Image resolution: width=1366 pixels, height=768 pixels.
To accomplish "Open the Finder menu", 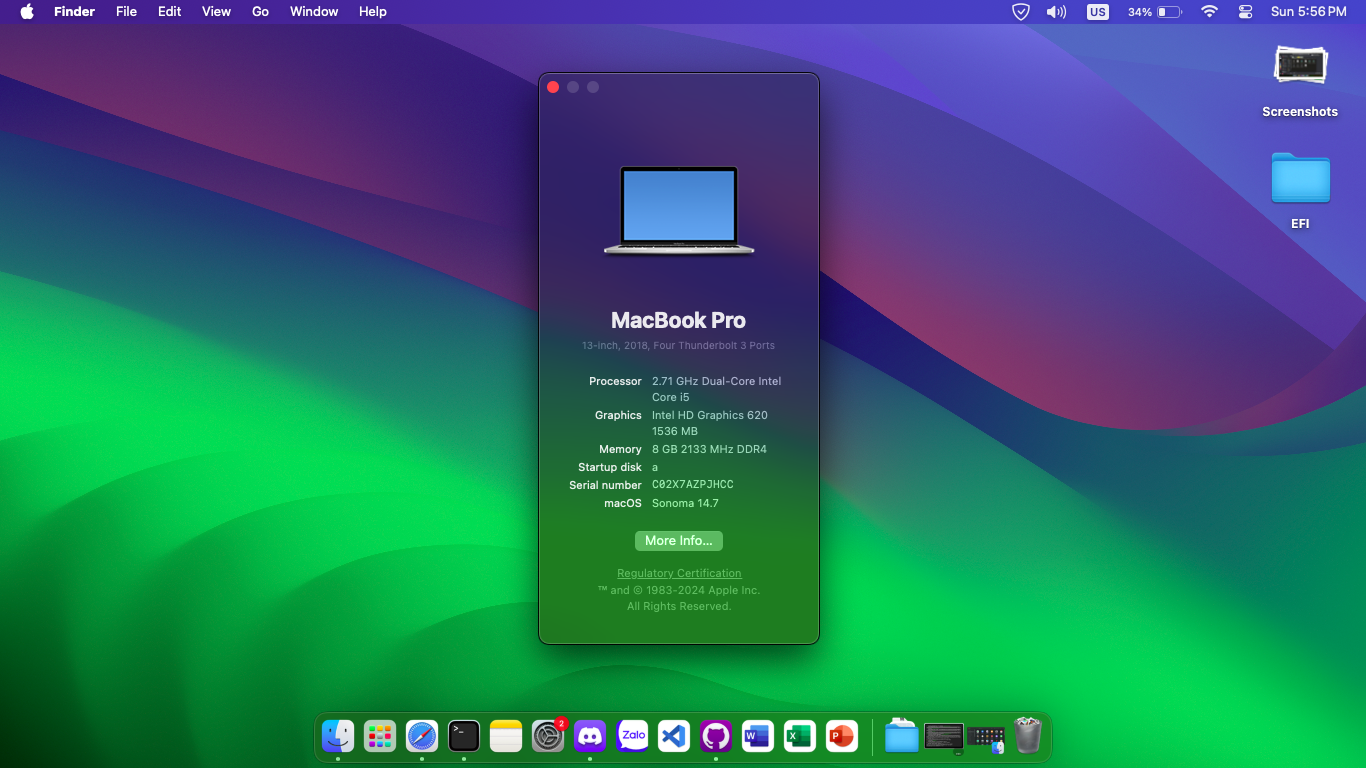I will tap(74, 12).
